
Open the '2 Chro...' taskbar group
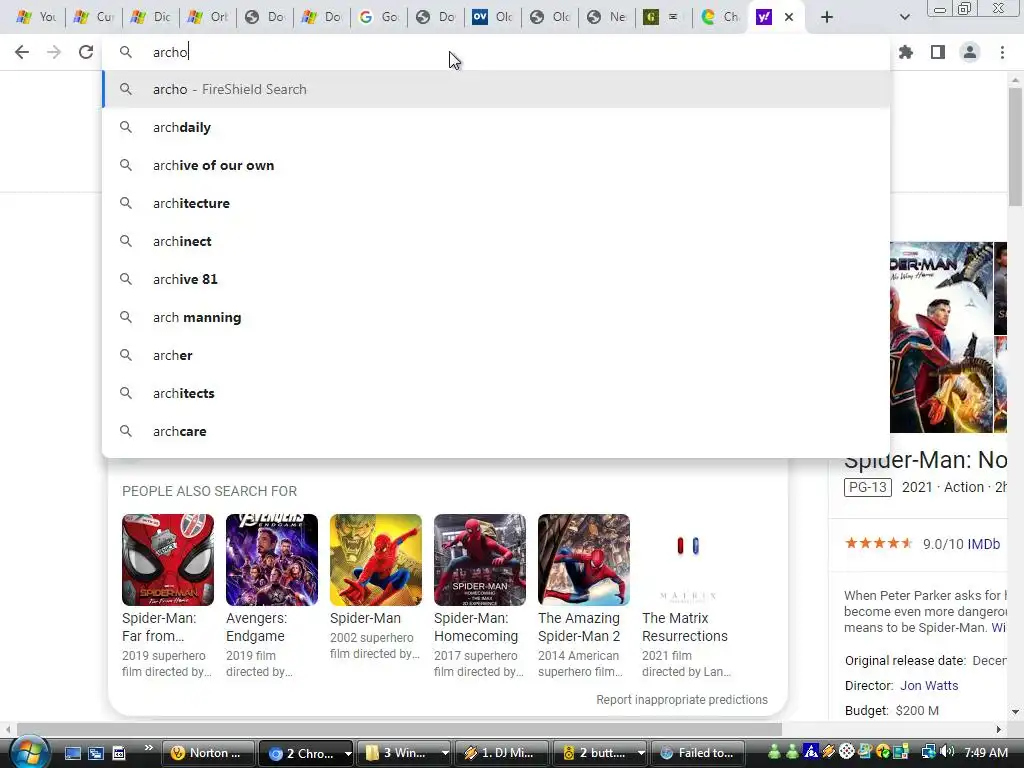(x=306, y=753)
